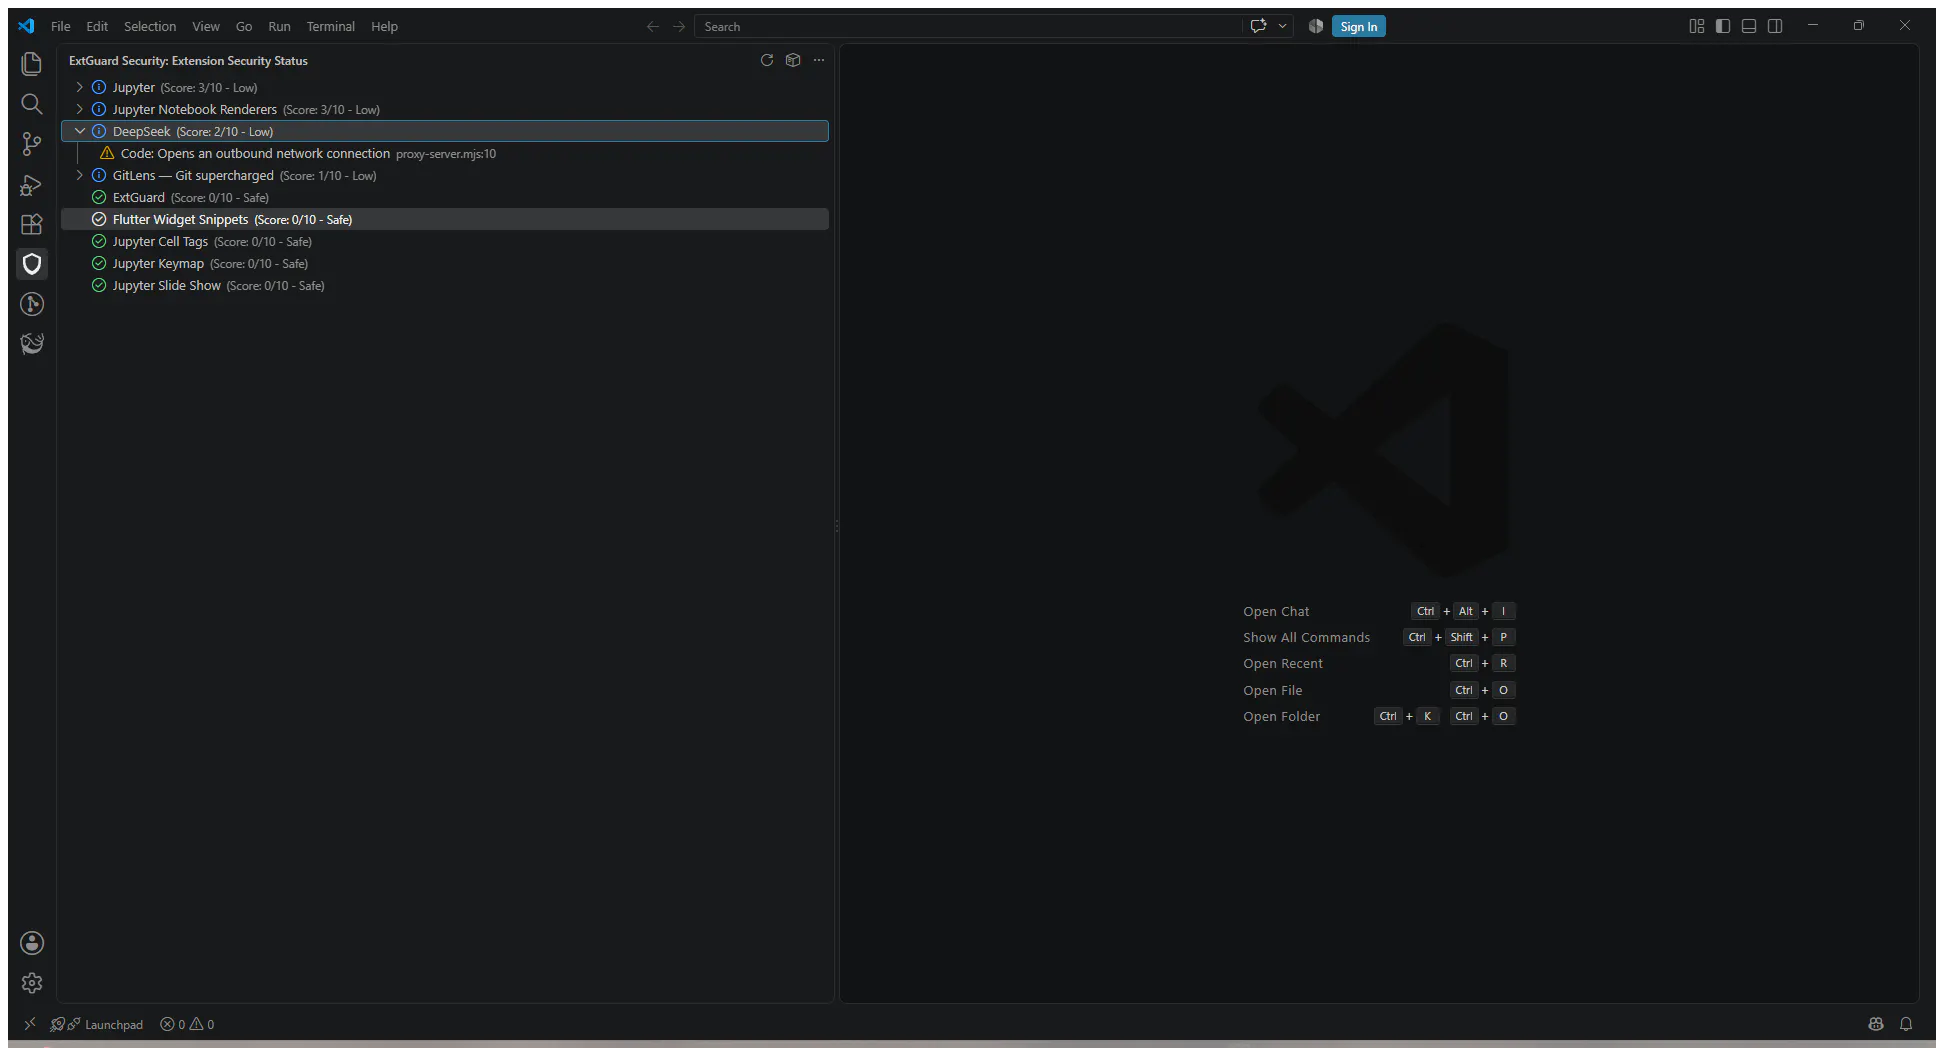Open the Selection menu
Screen dimensions: 1936x1048
[150, 26]
